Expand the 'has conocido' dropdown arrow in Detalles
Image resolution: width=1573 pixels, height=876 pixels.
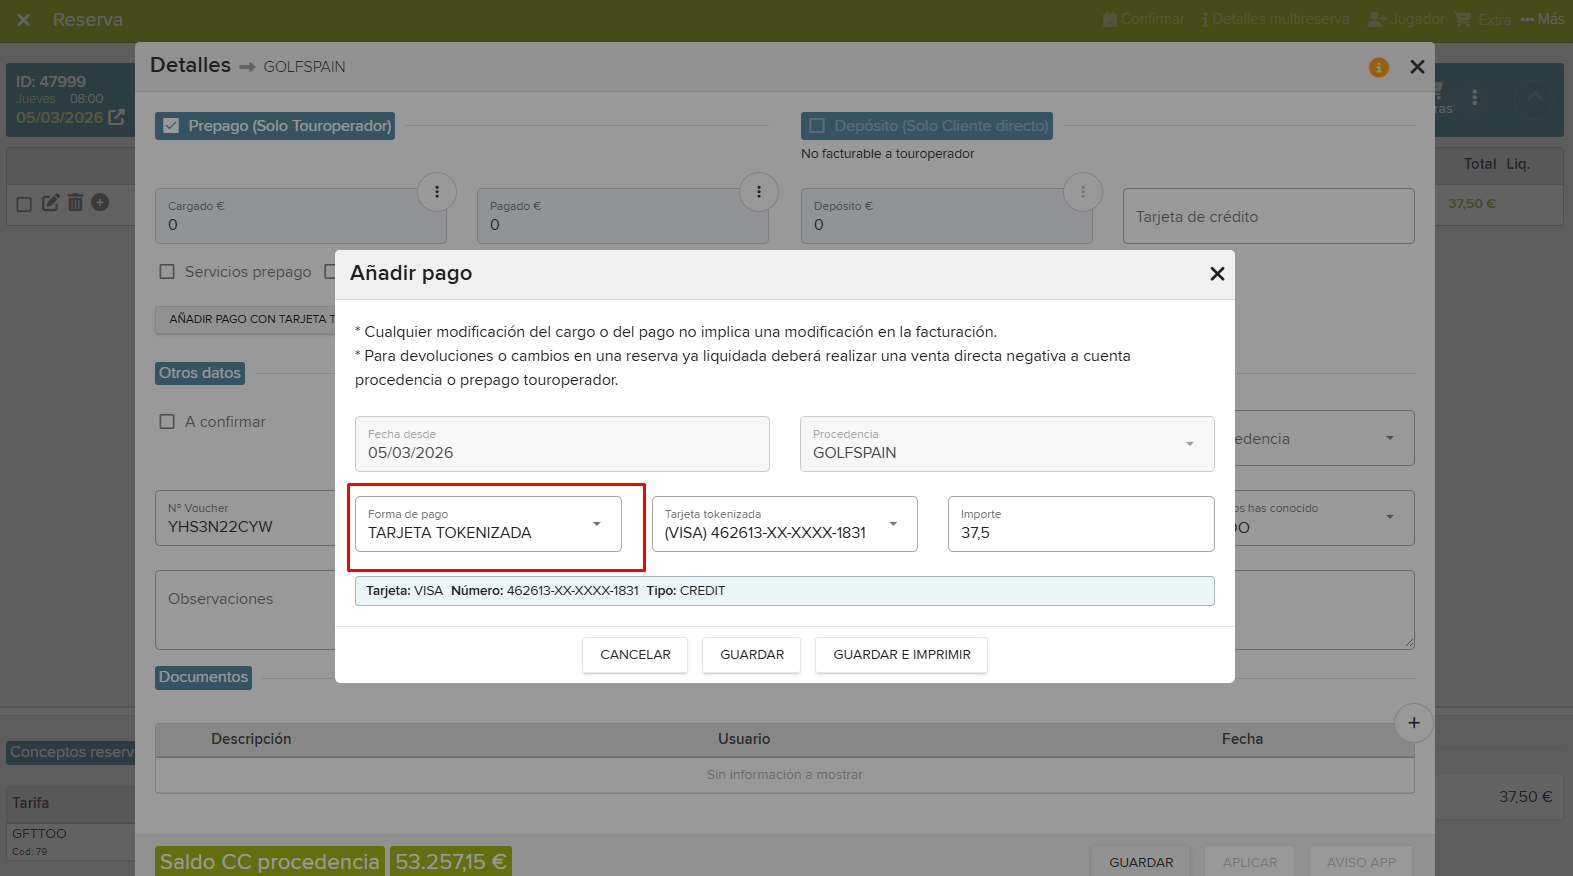[1390, 517]
